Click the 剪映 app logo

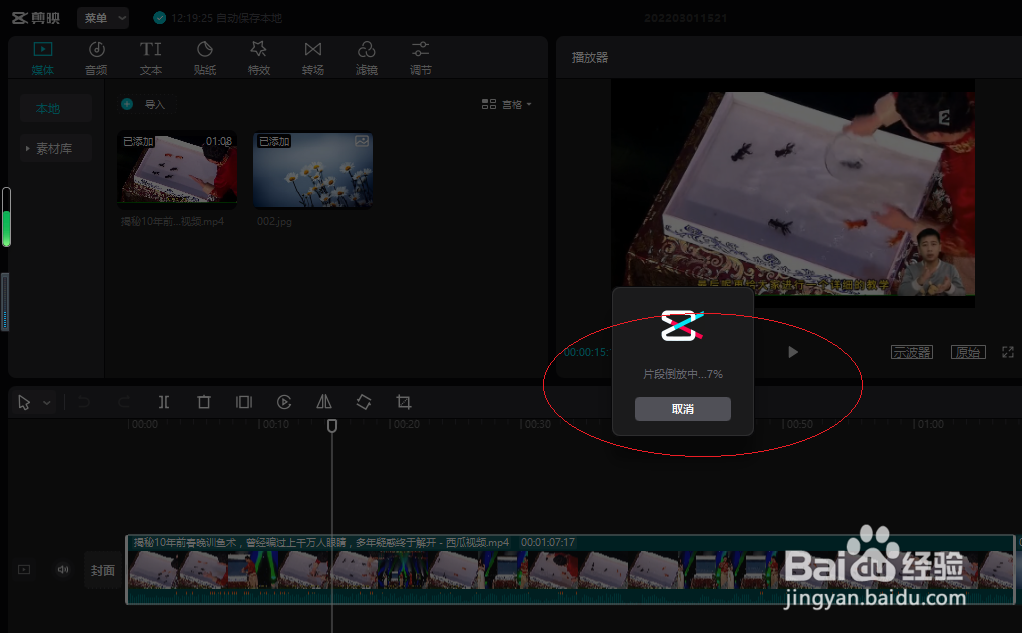36,18
